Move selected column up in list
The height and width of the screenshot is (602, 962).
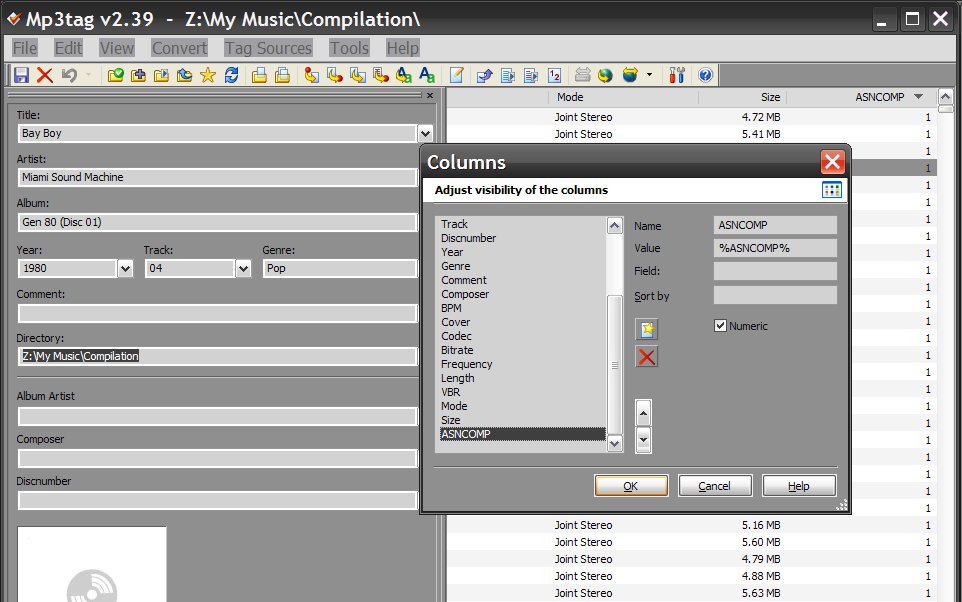pos(643,413)
